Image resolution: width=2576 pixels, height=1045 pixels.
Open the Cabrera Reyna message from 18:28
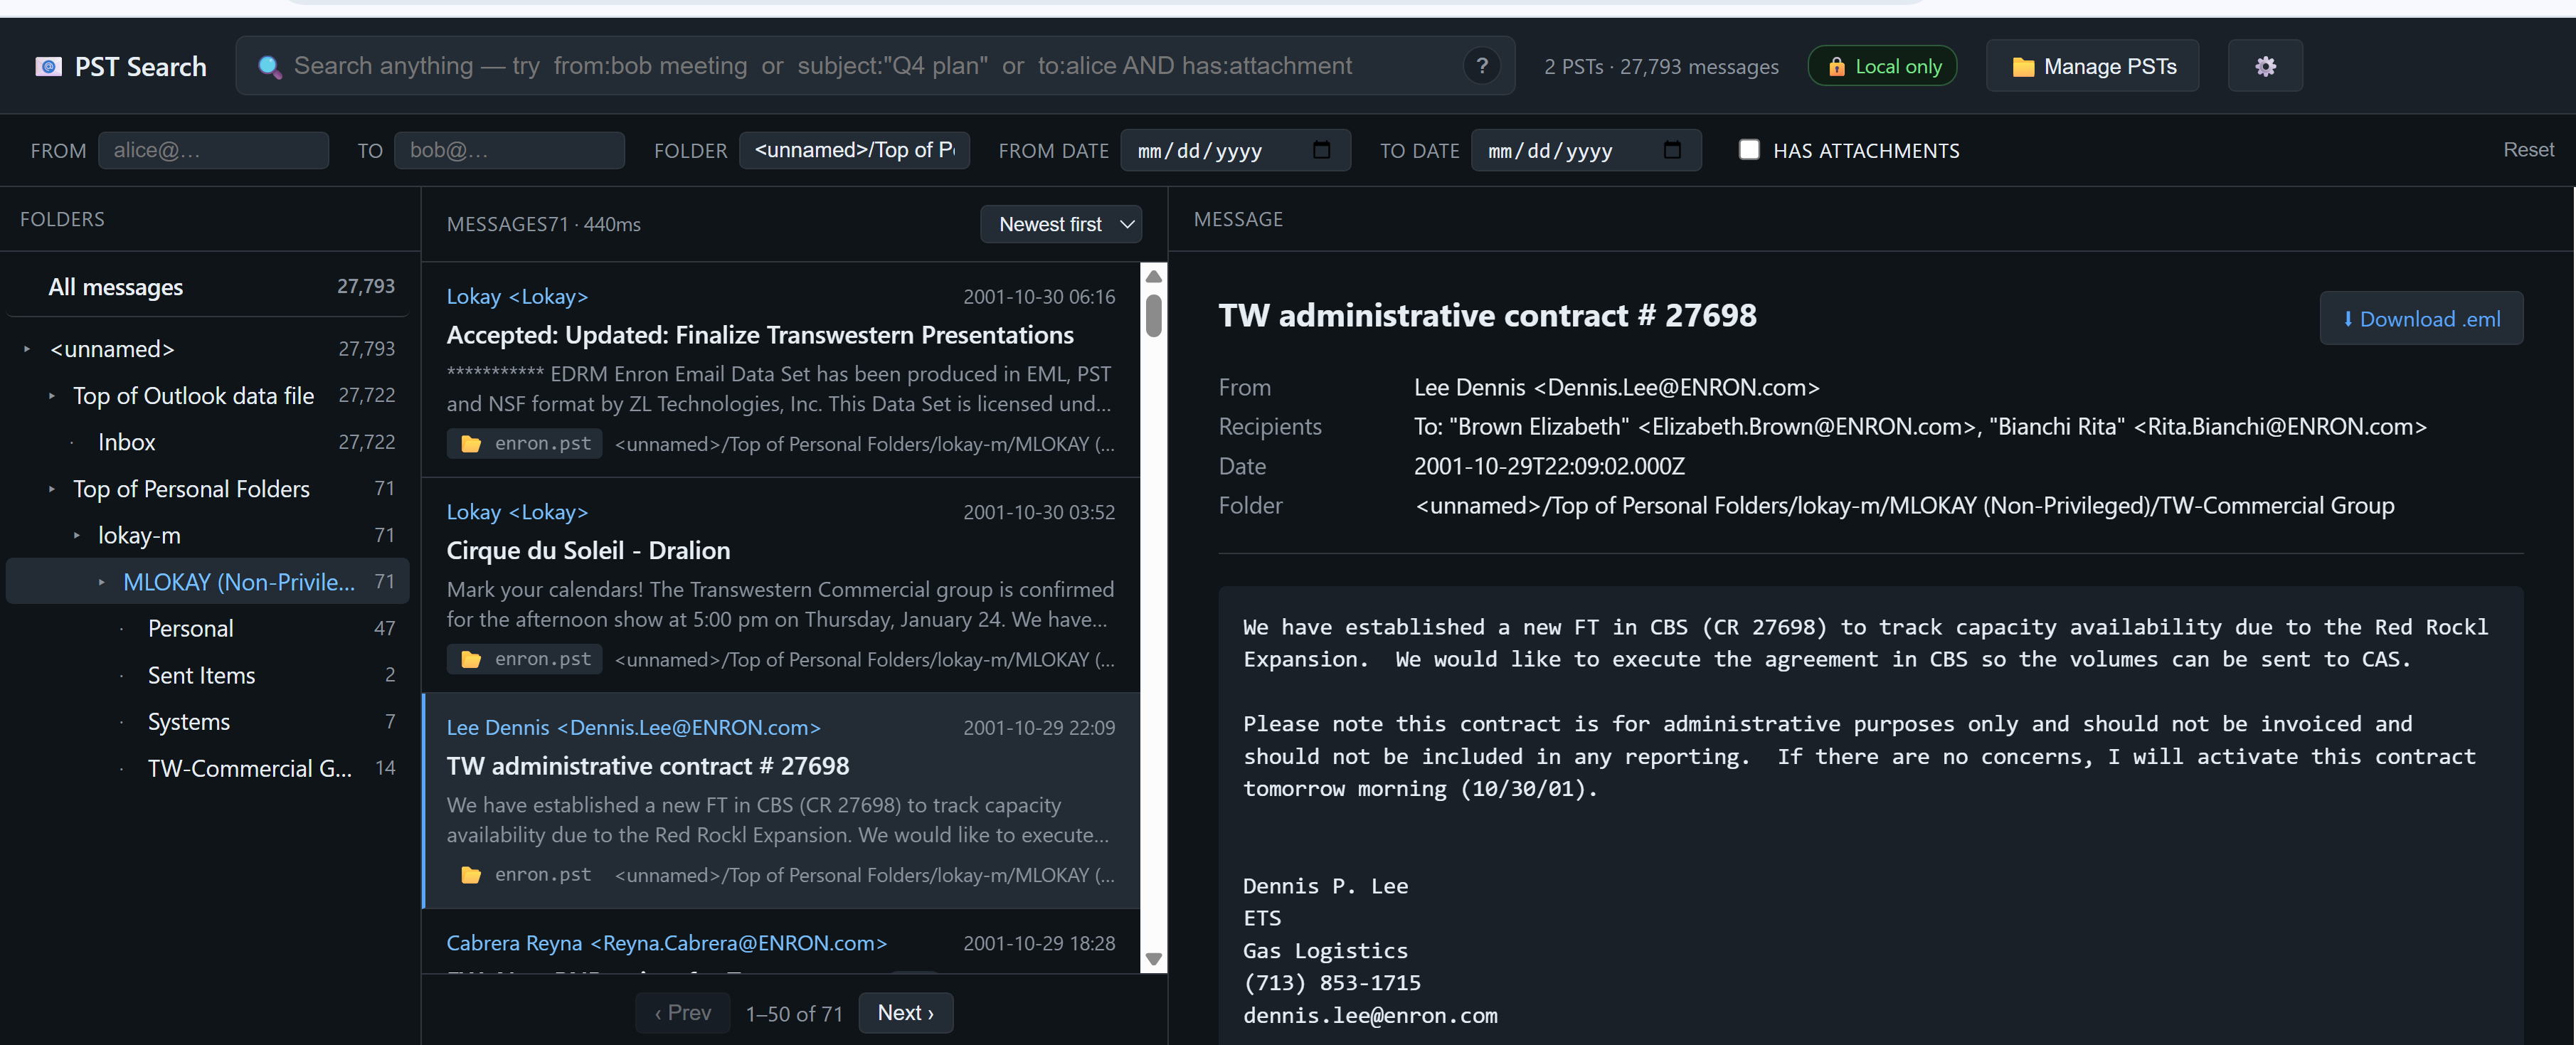point(781,942)
